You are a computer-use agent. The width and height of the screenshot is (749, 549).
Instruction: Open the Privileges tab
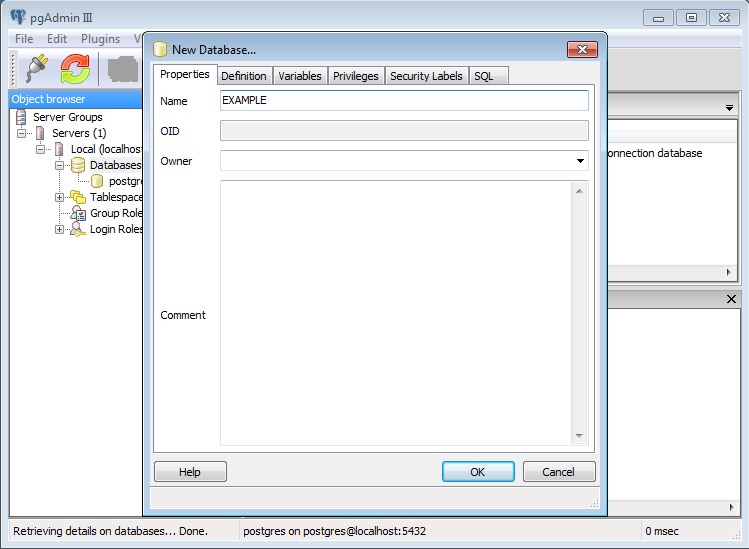[355, 76]
